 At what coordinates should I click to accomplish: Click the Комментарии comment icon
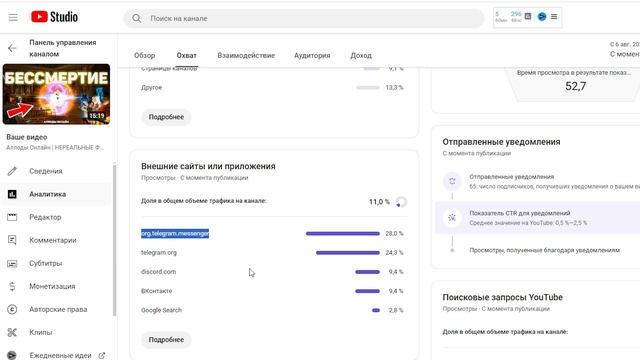tap(12, 240)
